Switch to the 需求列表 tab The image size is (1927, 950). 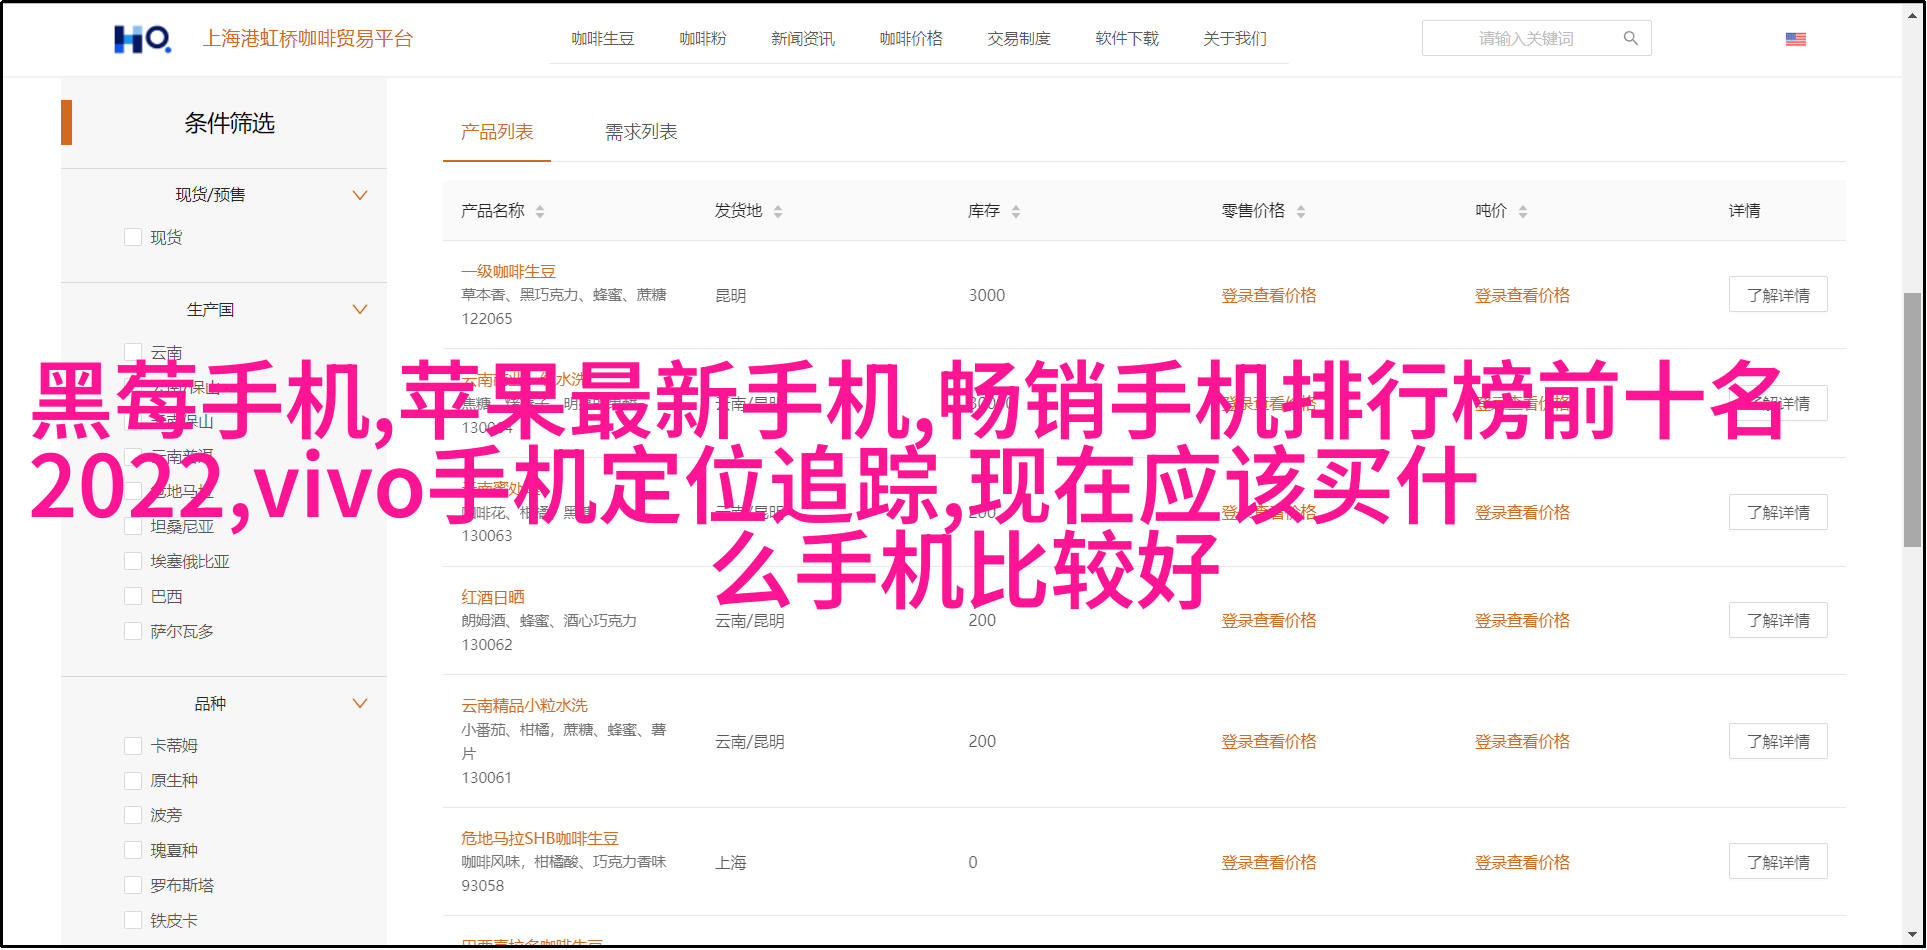click(x=641, y=132)
